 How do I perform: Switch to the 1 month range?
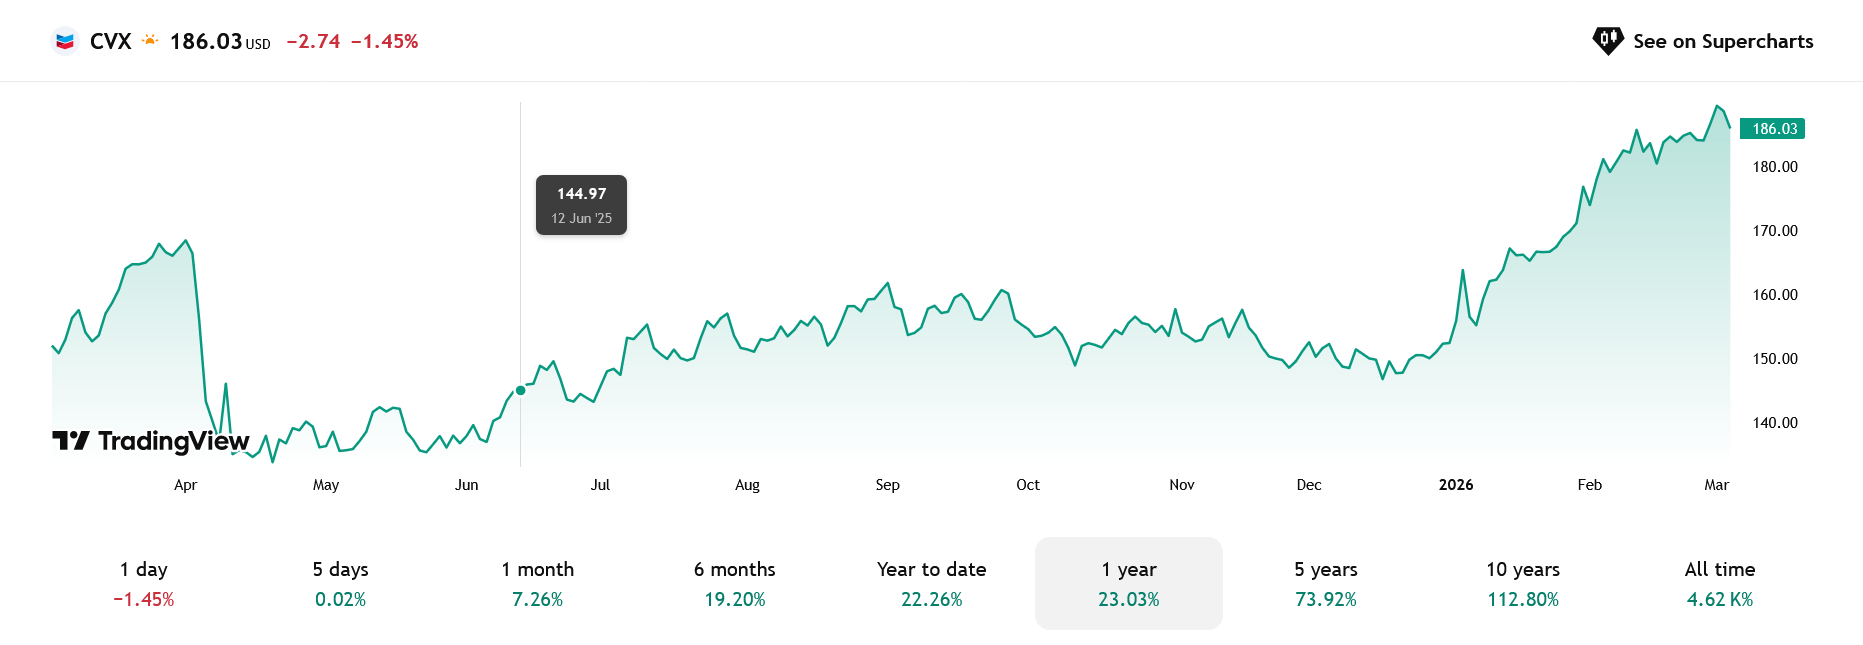point(538,583)
